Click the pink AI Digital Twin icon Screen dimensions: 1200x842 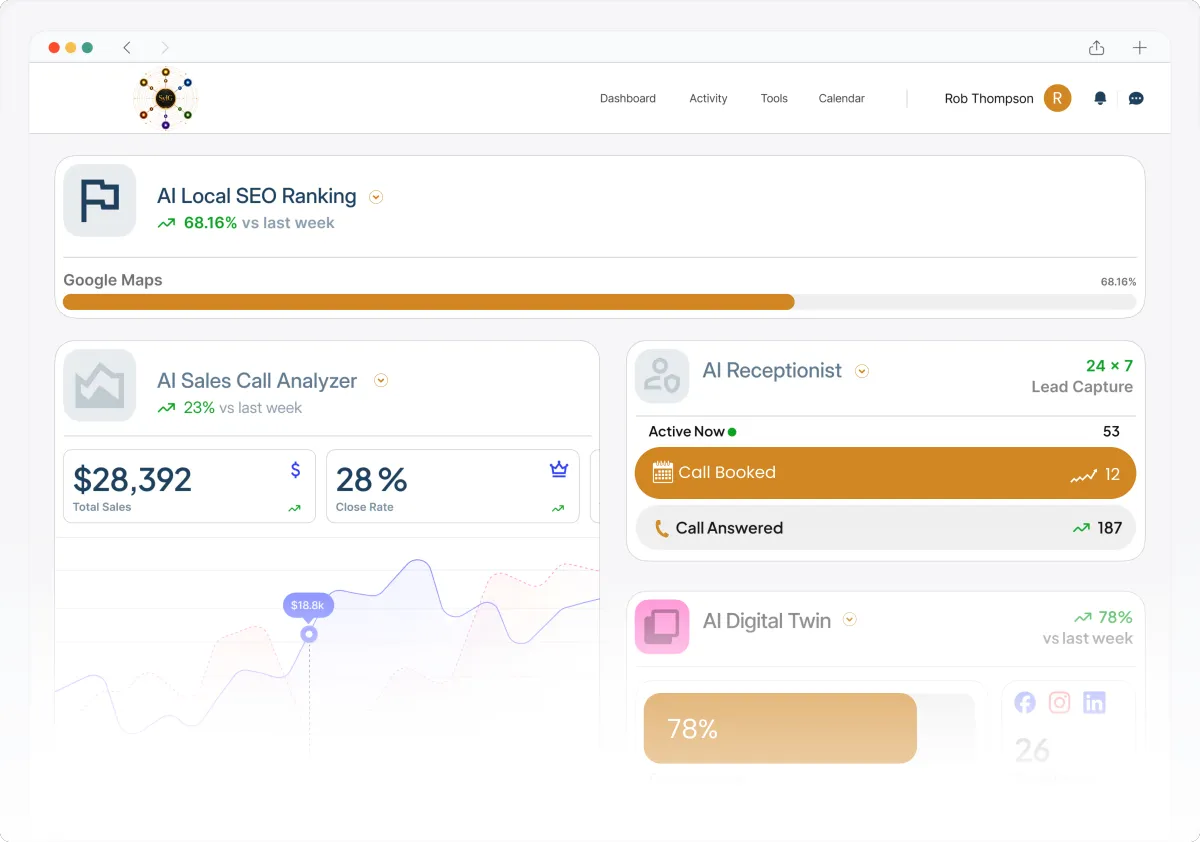[662, 627]
